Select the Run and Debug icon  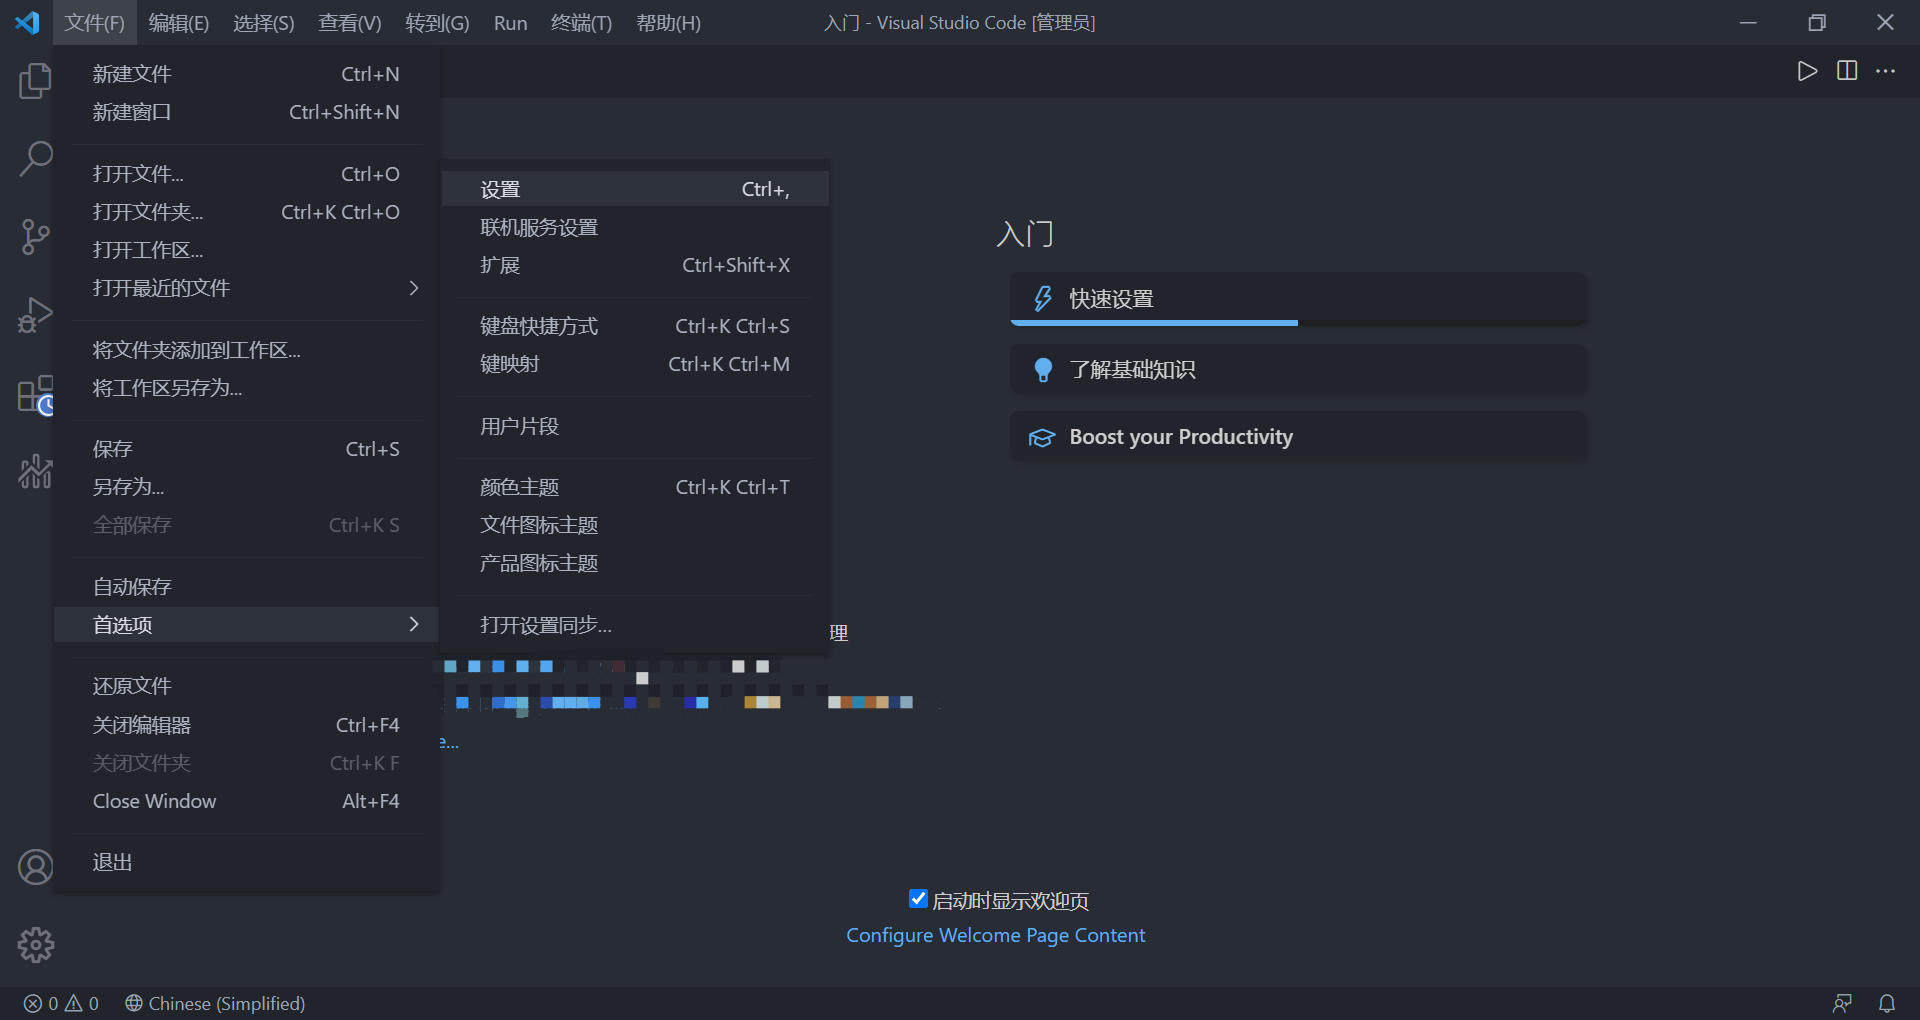[35, 314]
